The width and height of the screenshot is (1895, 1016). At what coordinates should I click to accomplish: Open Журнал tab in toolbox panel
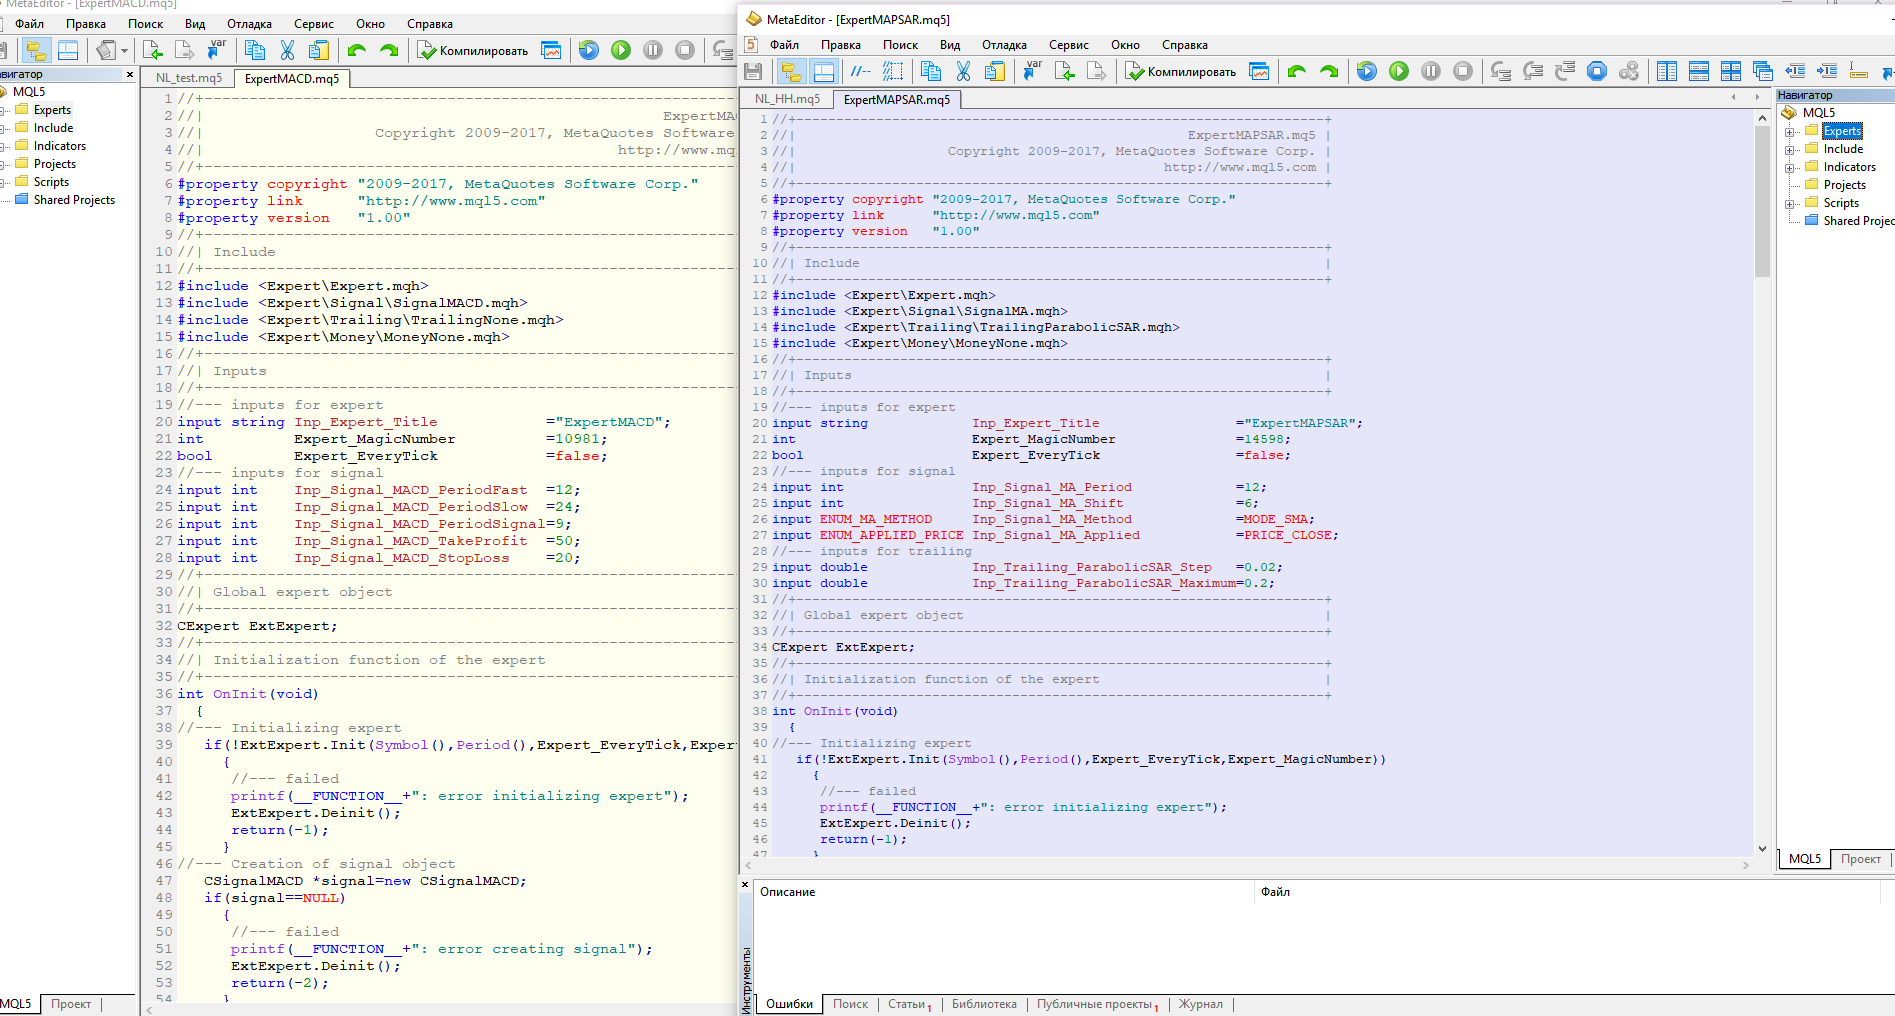(x=1200, y=1004)
